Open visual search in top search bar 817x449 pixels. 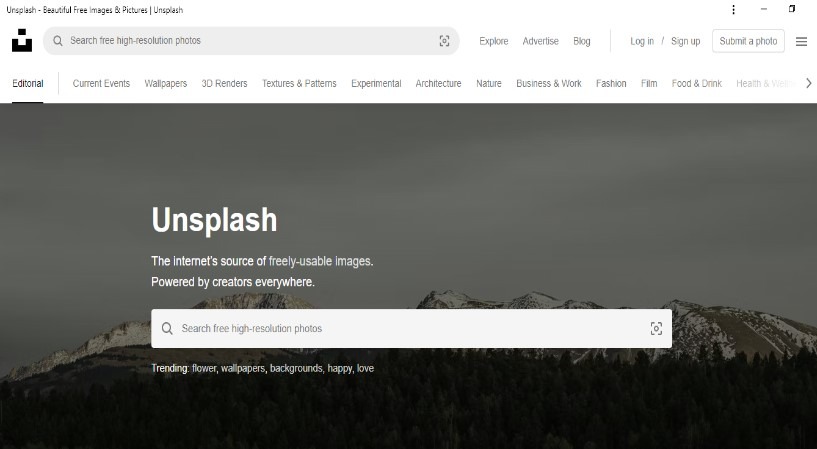(x=444, y=41)
